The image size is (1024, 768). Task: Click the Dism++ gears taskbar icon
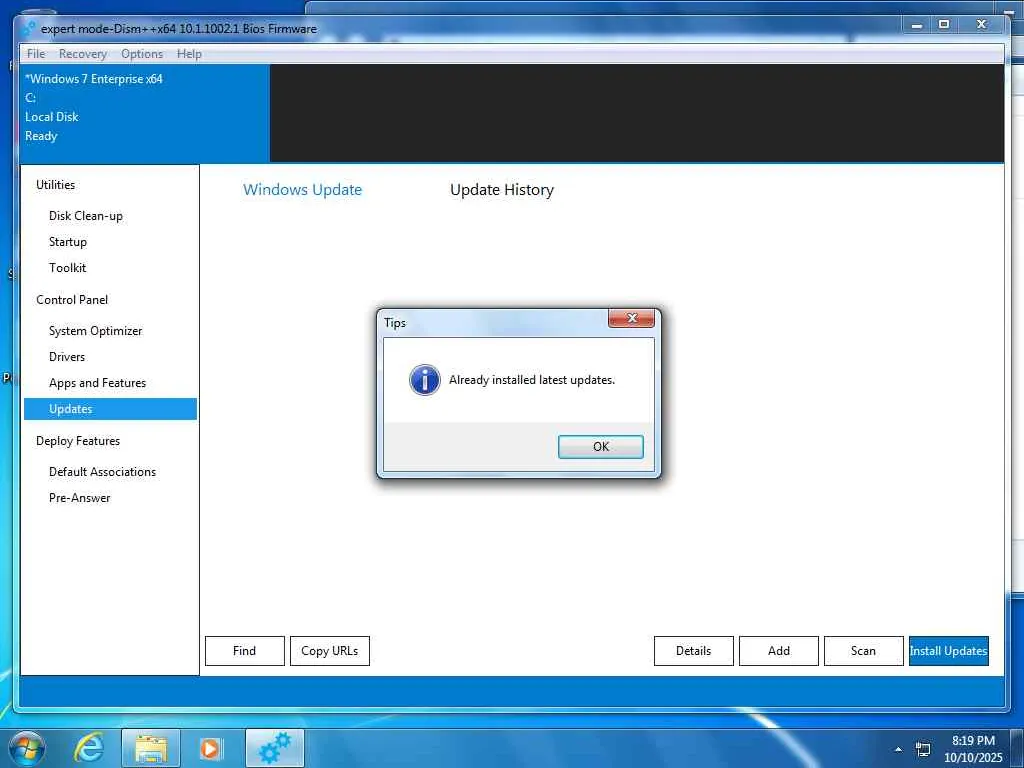coord(275,748)
